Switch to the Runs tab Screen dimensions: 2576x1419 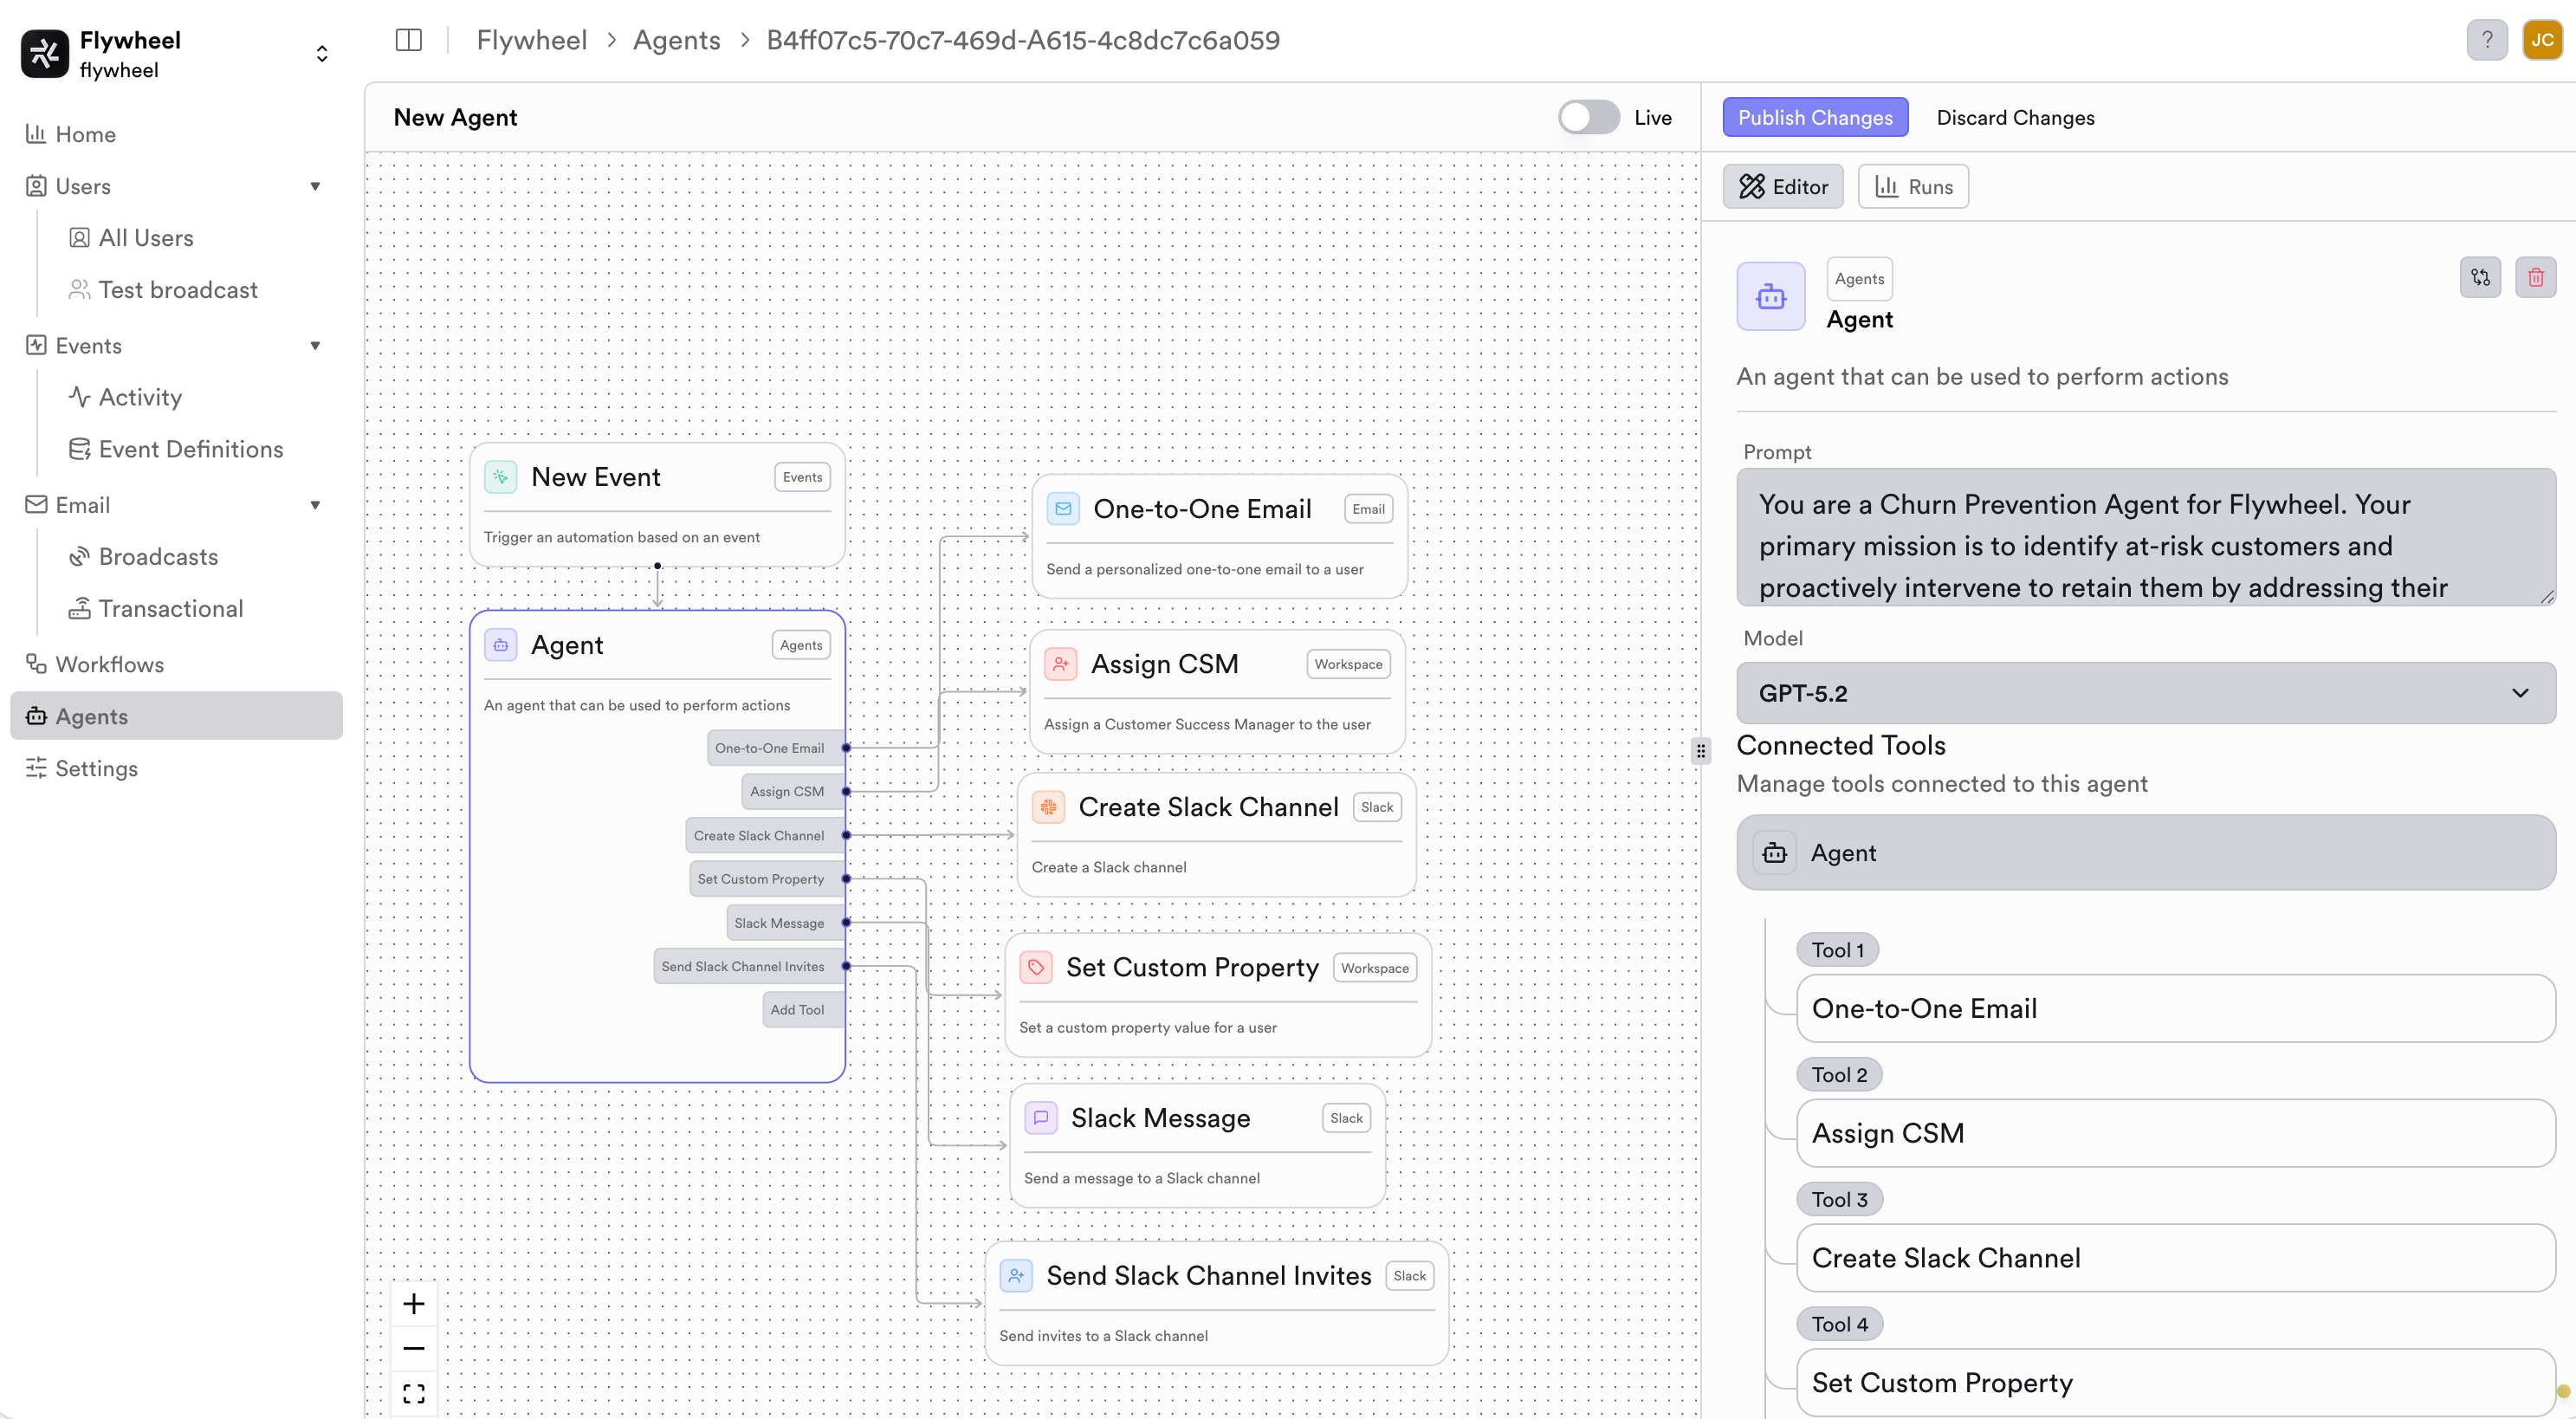click(x=1912, y=186)
